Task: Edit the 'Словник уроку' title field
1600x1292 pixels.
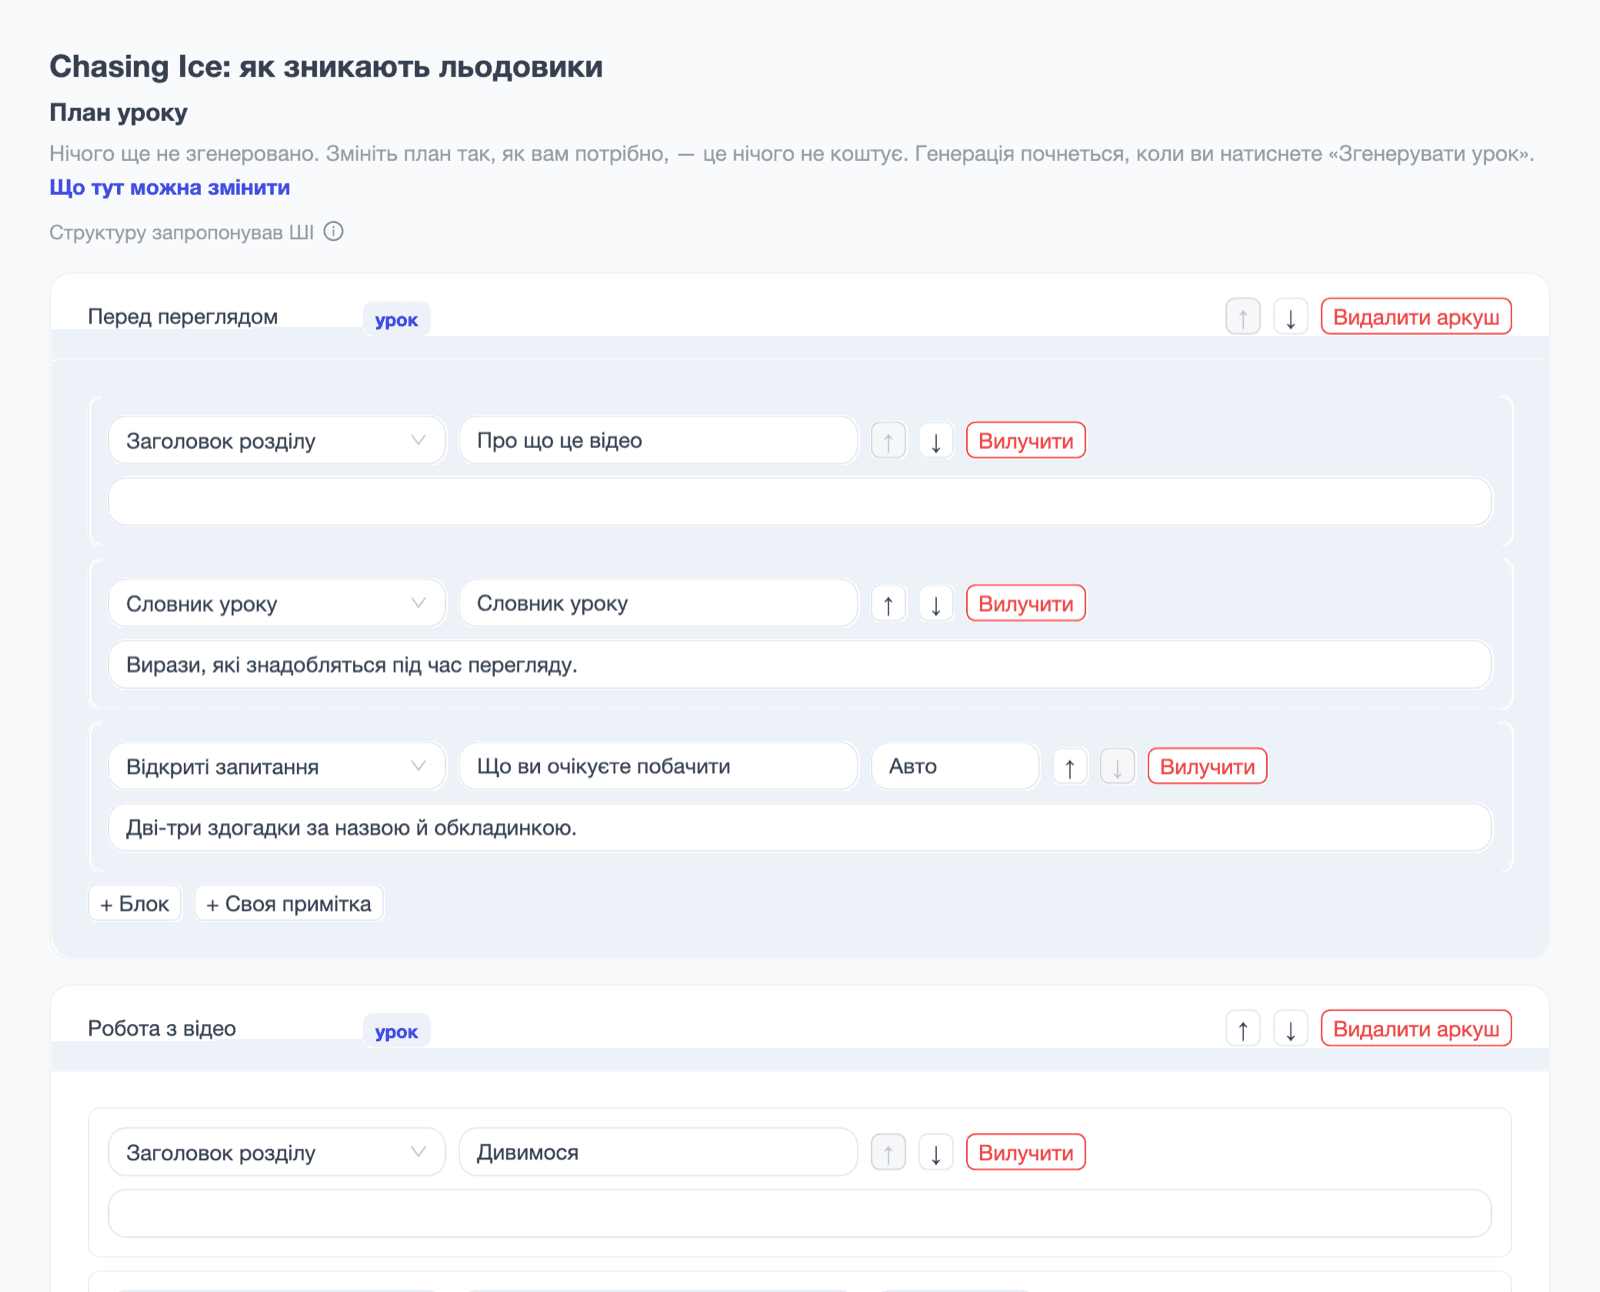Action: (x=659, y=604)
